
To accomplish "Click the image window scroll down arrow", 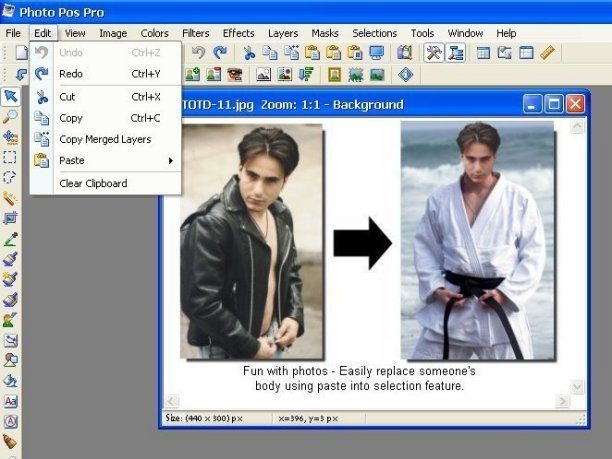I will 577,387.
